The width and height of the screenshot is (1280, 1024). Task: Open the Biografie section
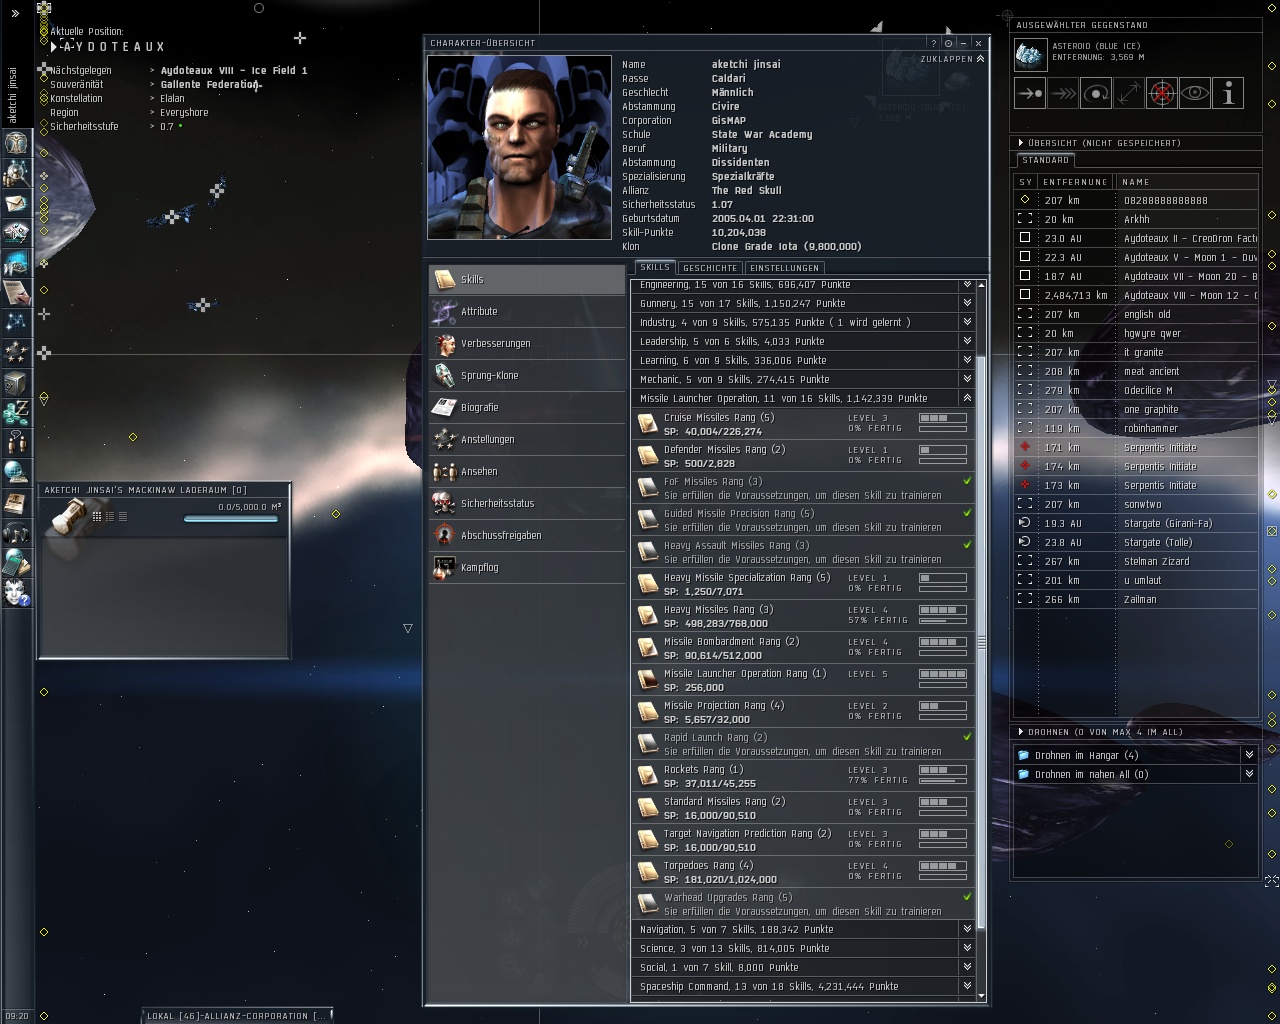[527, 408]
